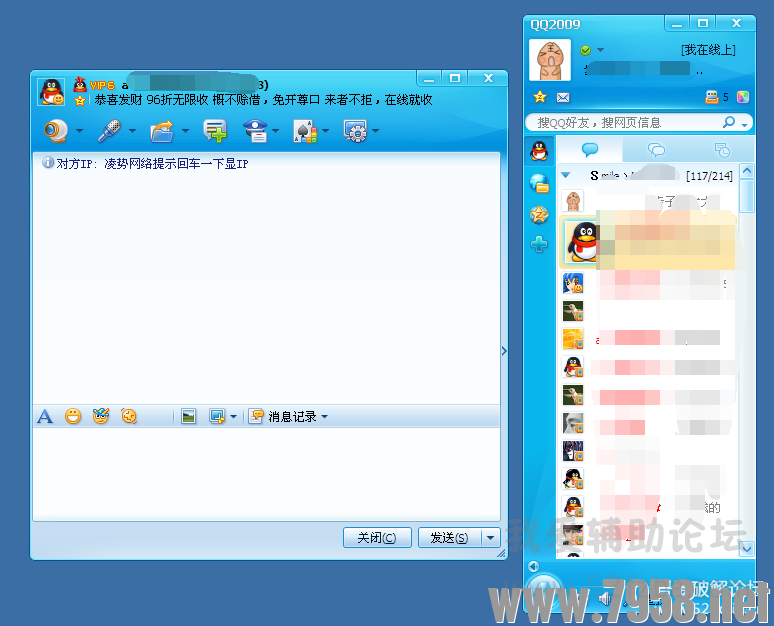The image size is (774, 626).
Task: Open the online status dropdown next to the green check
Action: (x=600, y=50)
